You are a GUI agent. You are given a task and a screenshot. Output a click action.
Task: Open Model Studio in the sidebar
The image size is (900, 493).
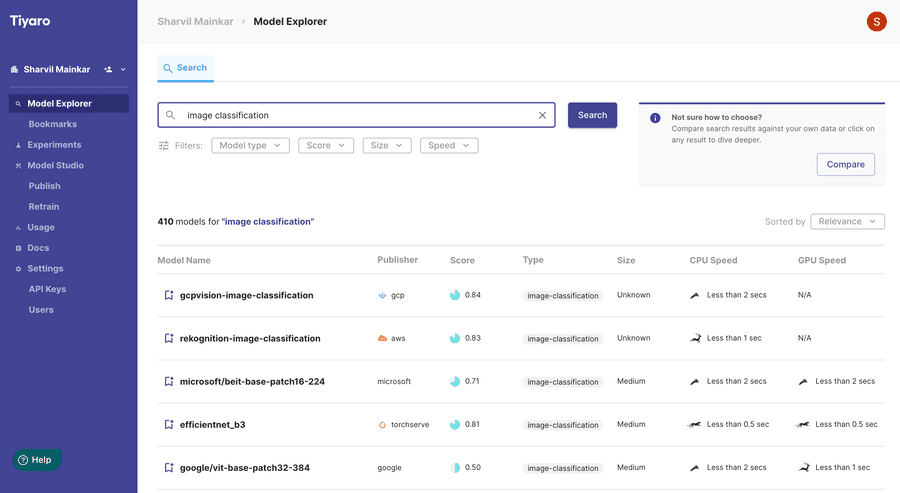pyautogui.click(x=56, y=165)
